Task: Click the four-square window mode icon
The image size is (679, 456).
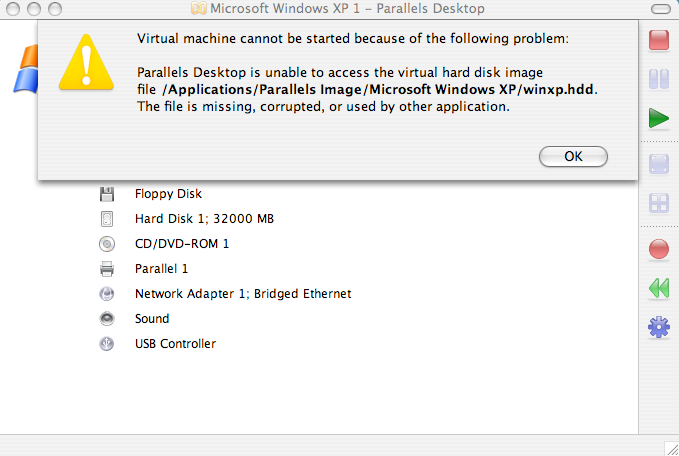Action: pos(659,203)
